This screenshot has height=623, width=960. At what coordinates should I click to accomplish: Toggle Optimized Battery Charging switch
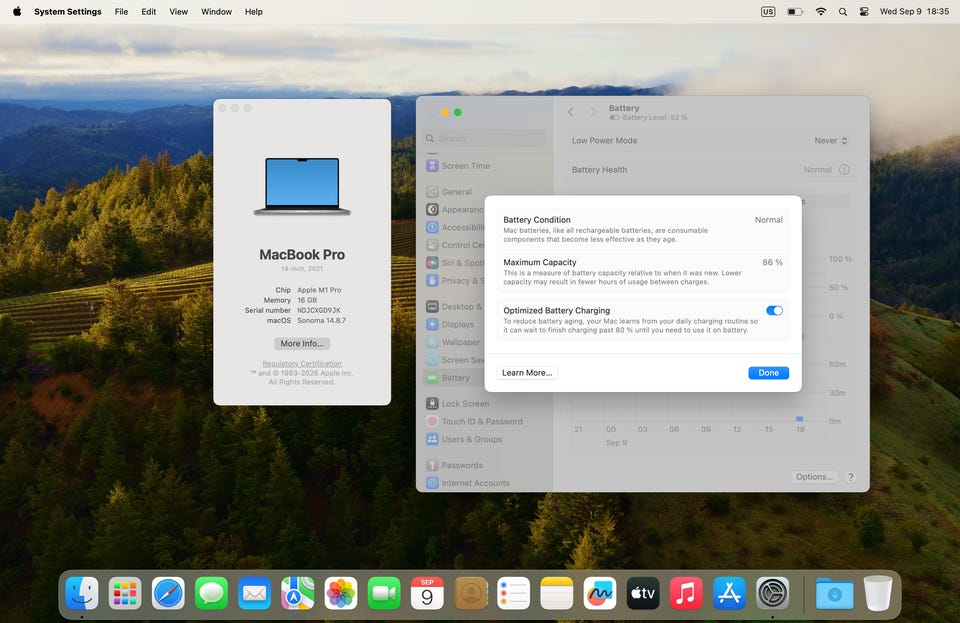(x=774, y=310)
